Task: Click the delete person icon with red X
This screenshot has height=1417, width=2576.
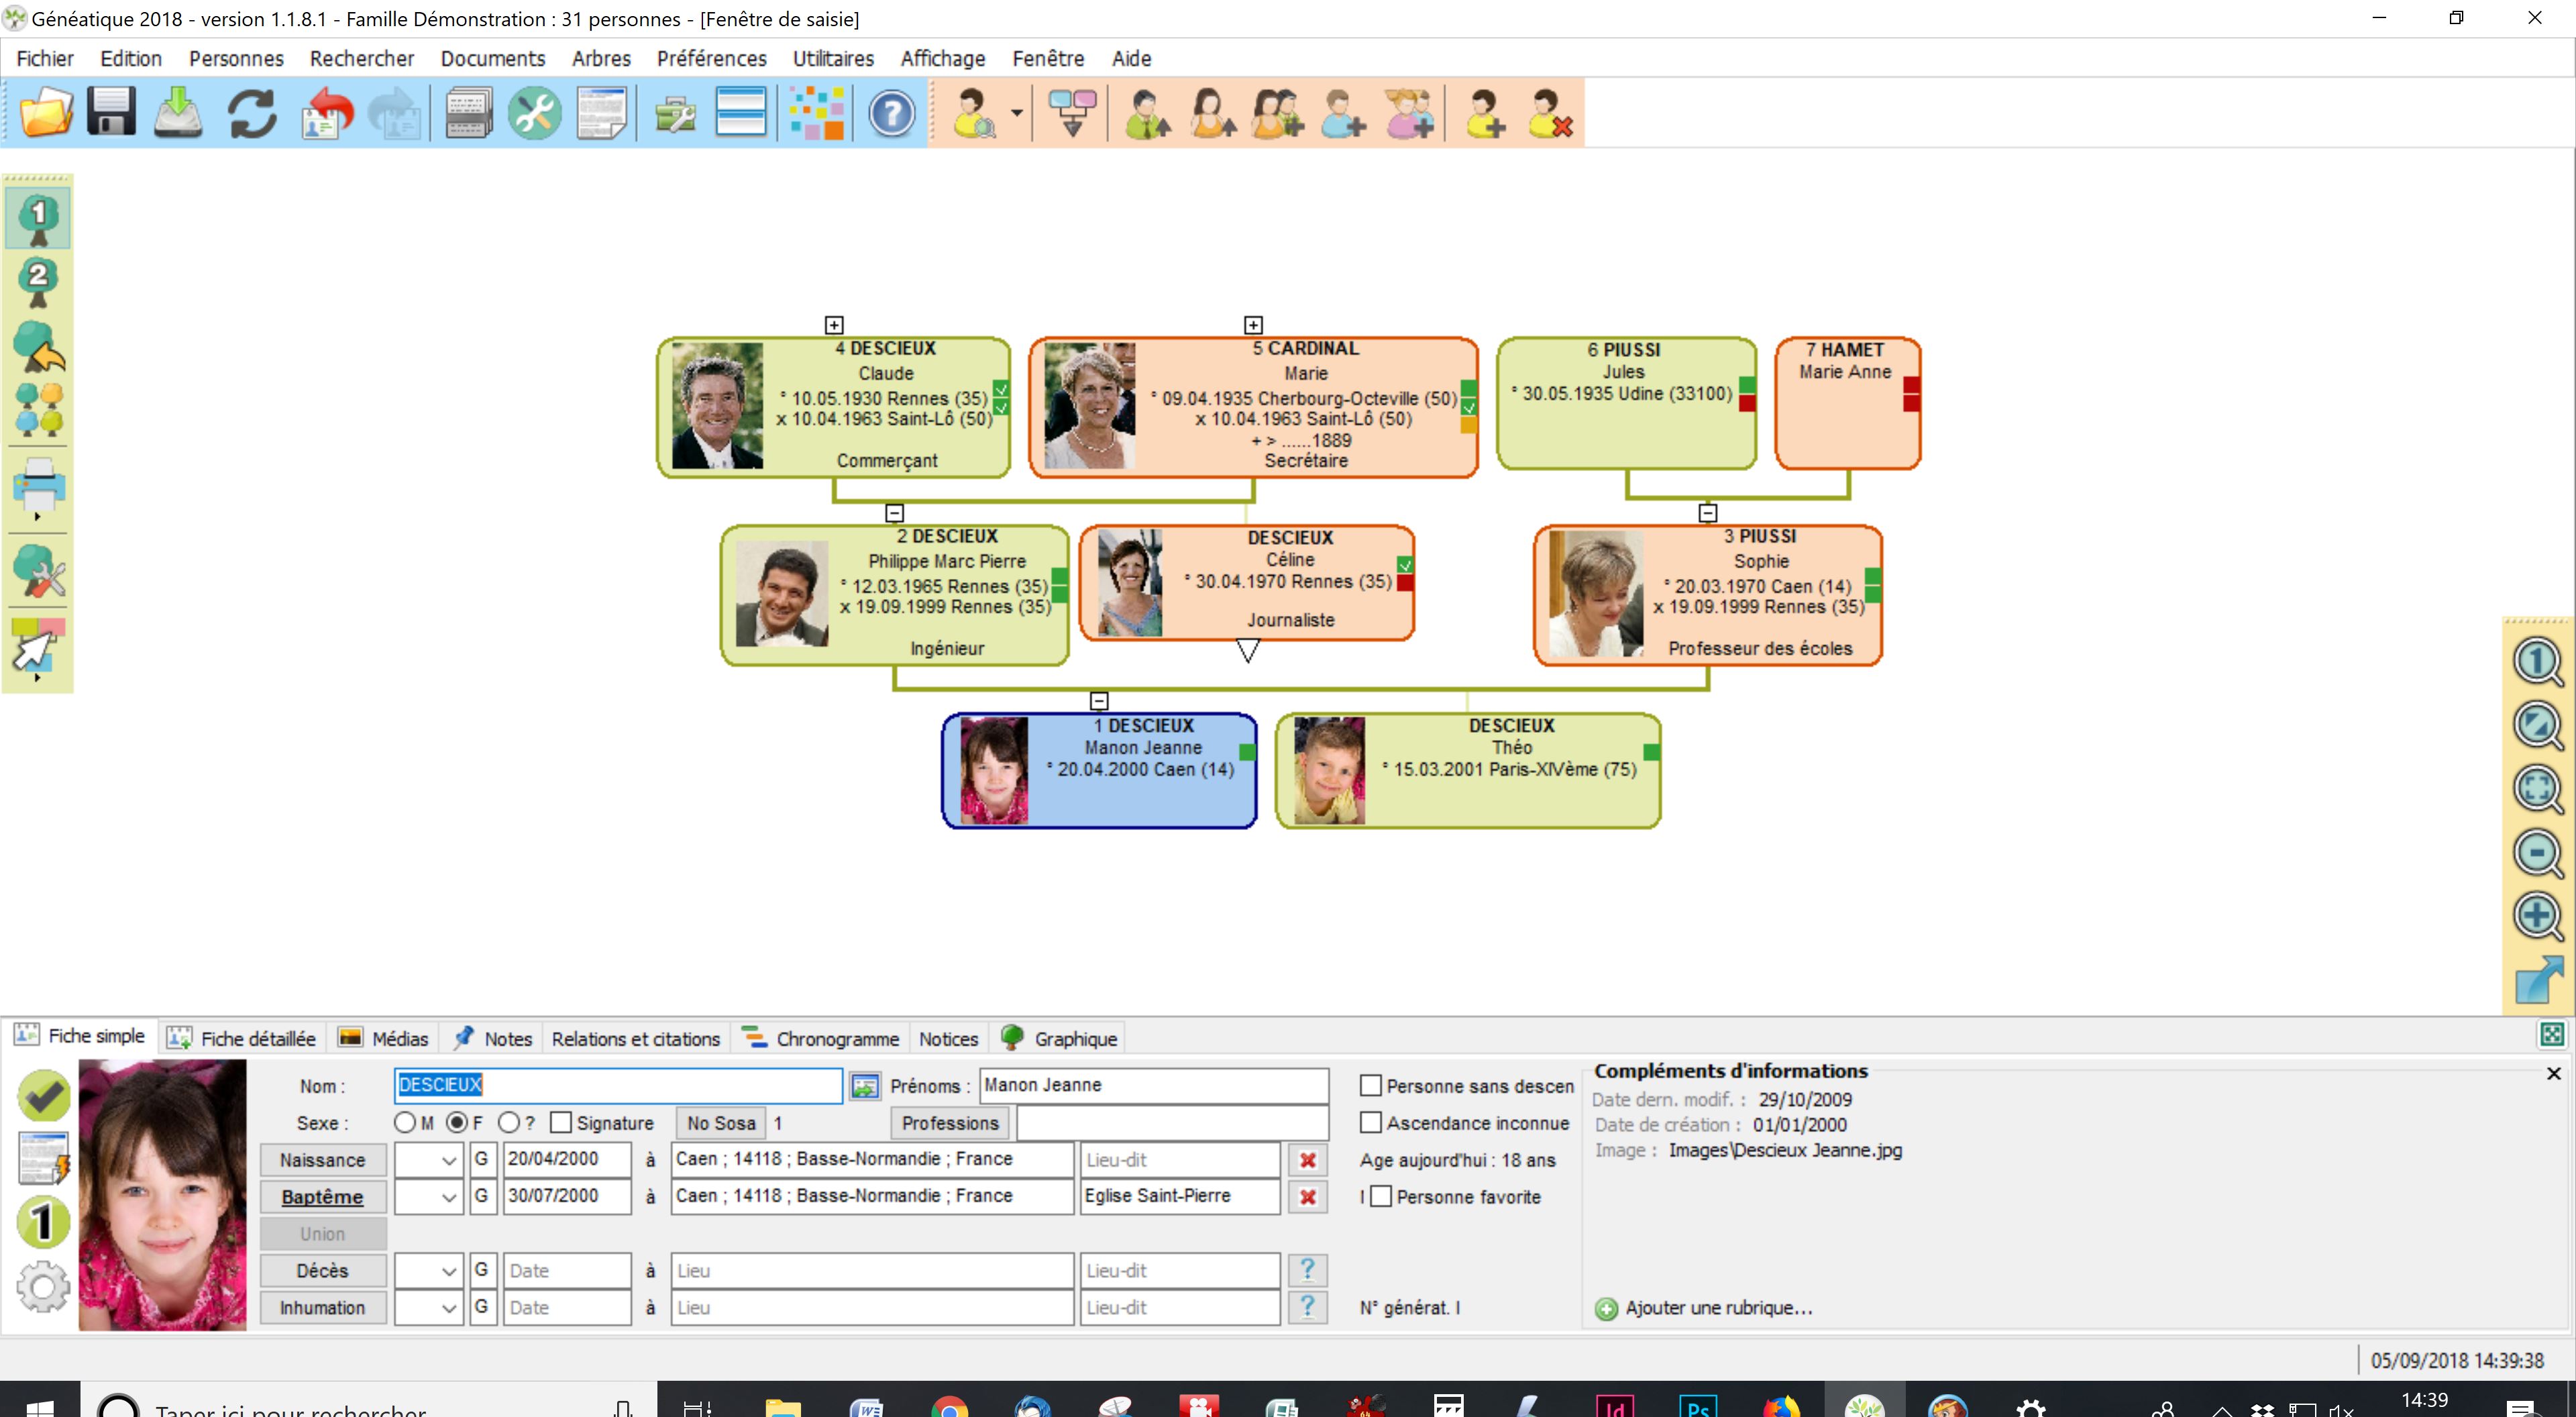Action: coord(1549,113)
